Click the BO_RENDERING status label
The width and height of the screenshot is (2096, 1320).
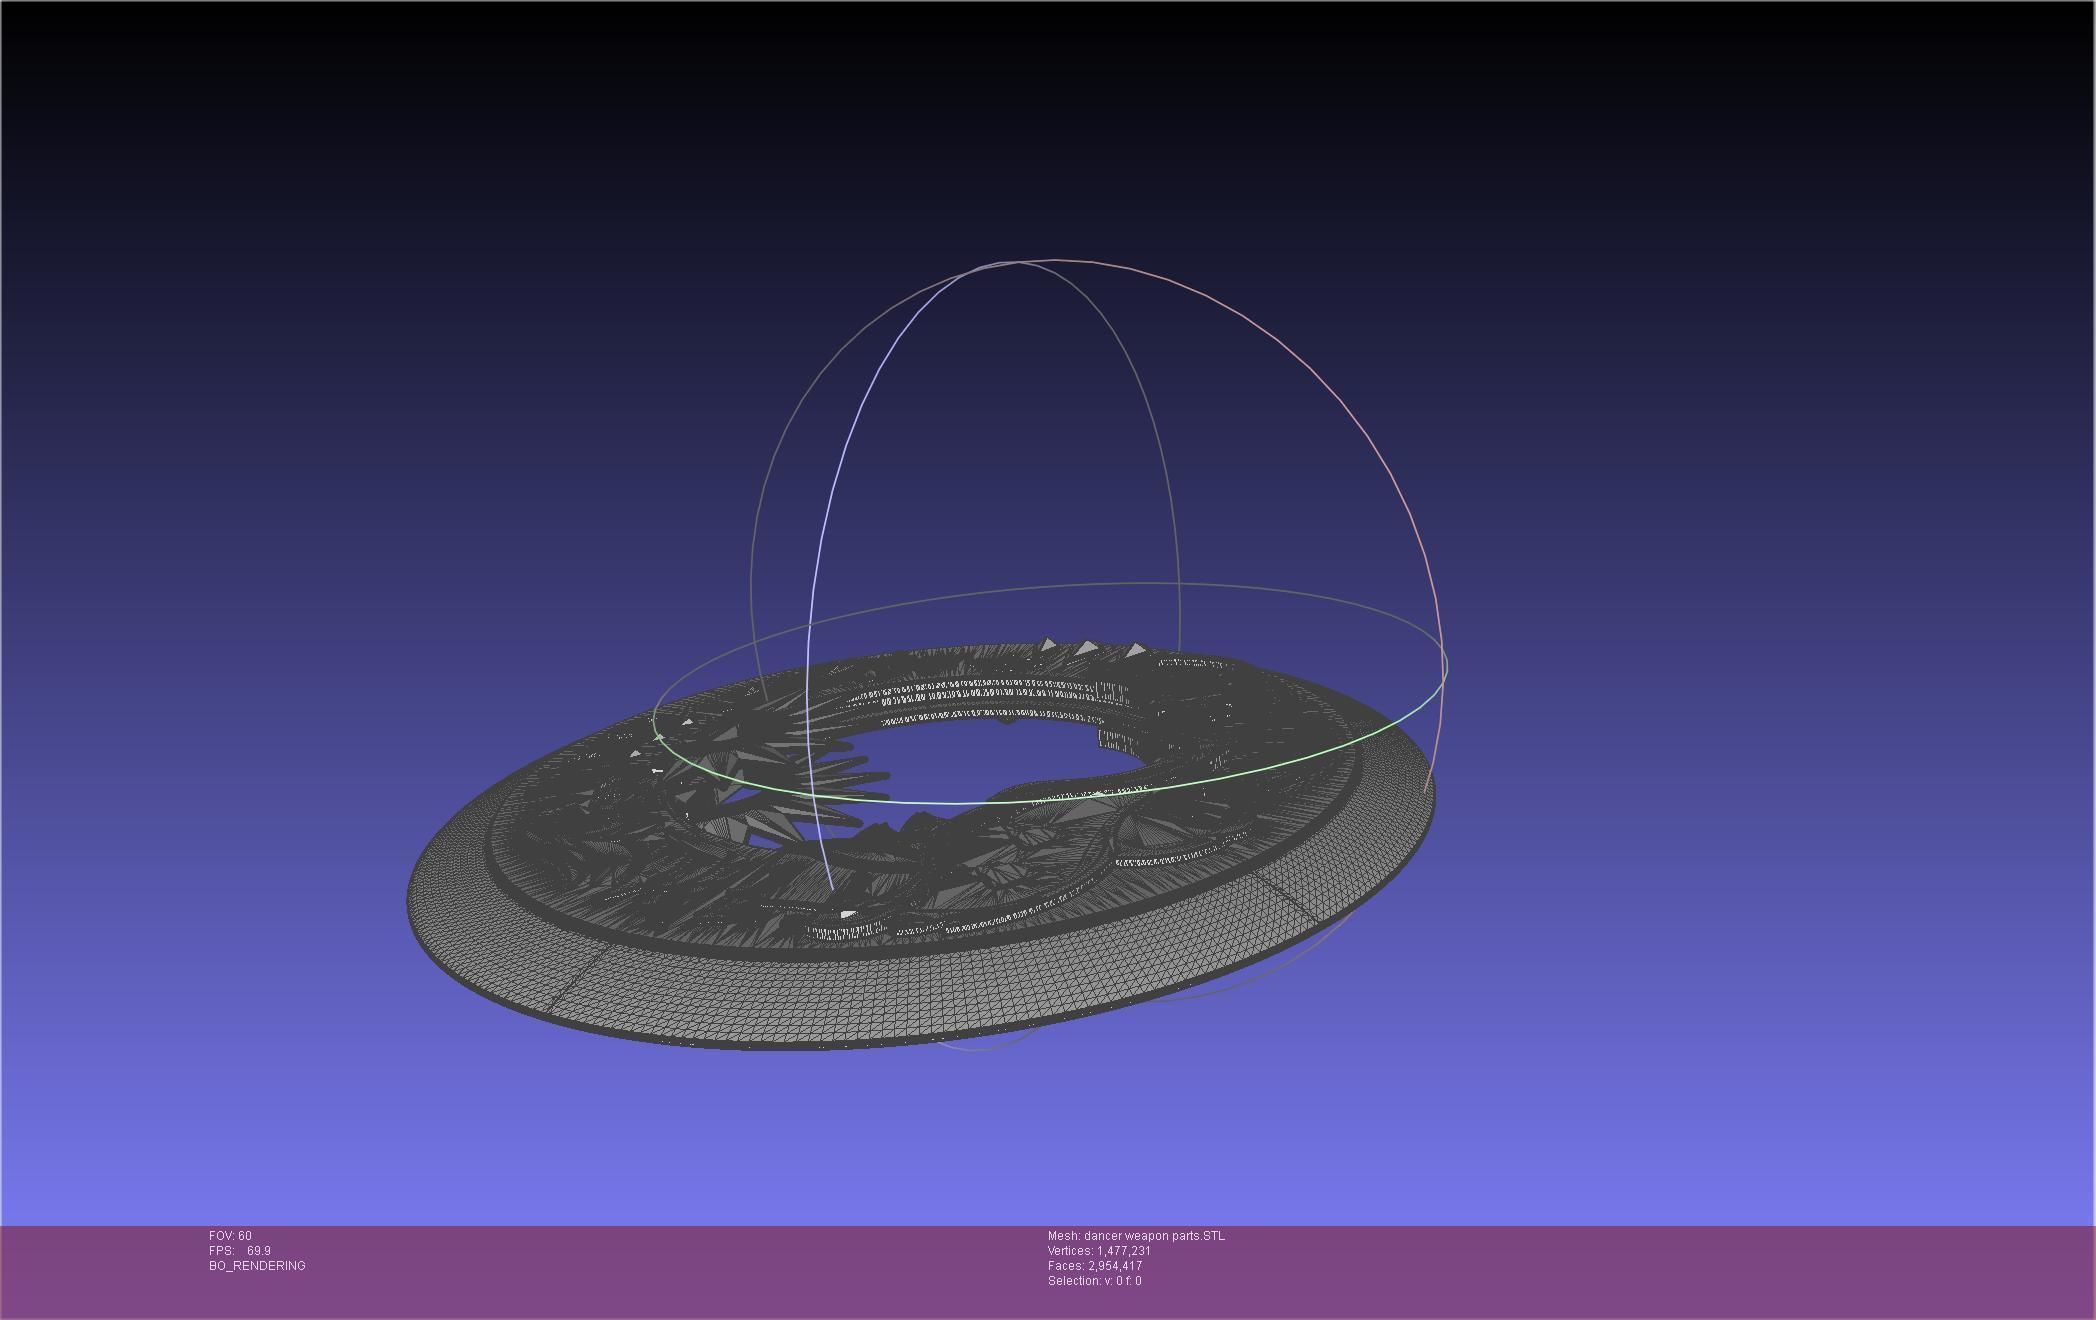(257, 1266)
